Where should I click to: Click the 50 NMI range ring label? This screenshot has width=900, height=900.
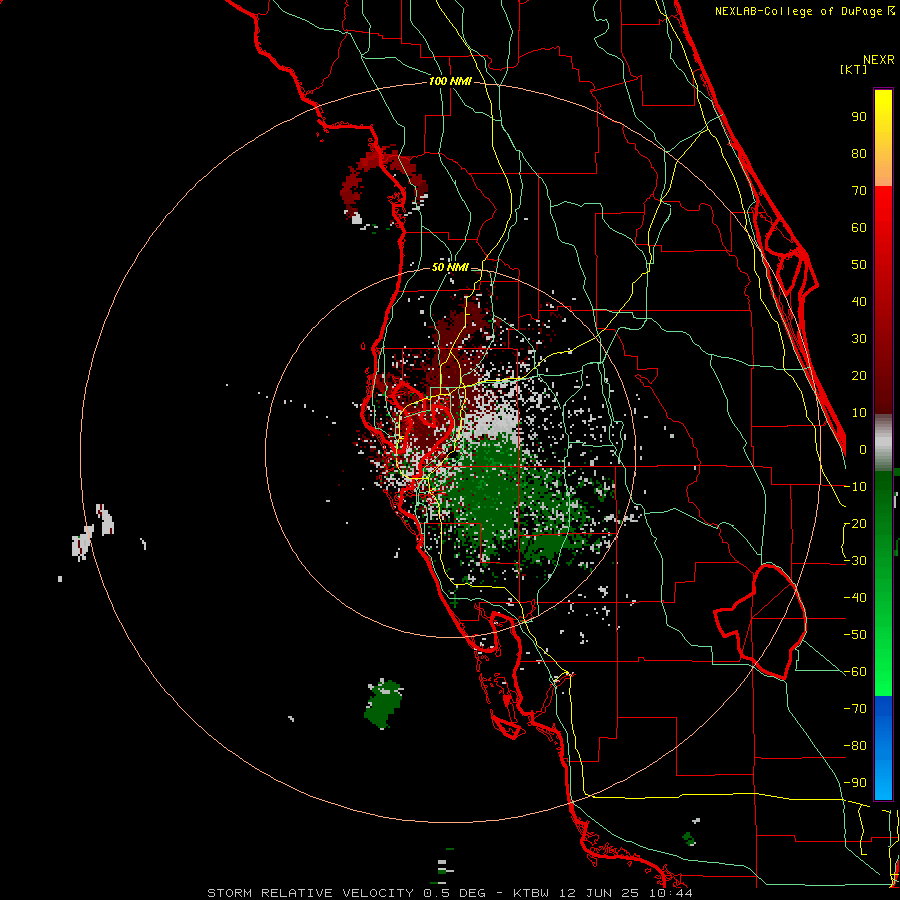click(450, 267)
